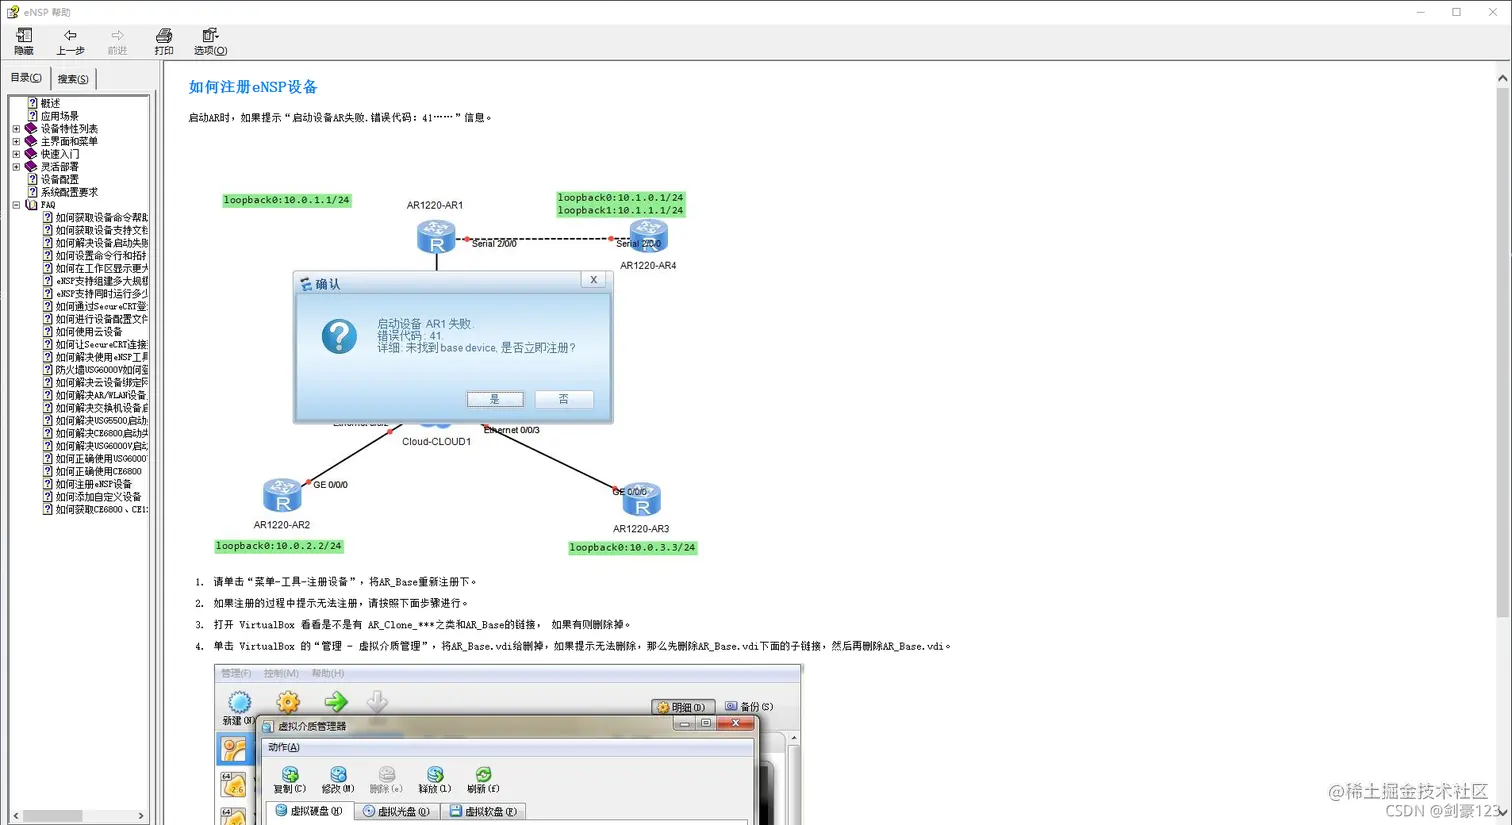This screenshot has width=1512, height=825.
Task: Click the content pane scroll-down arrow
Action: click(x=1502, y=812)
